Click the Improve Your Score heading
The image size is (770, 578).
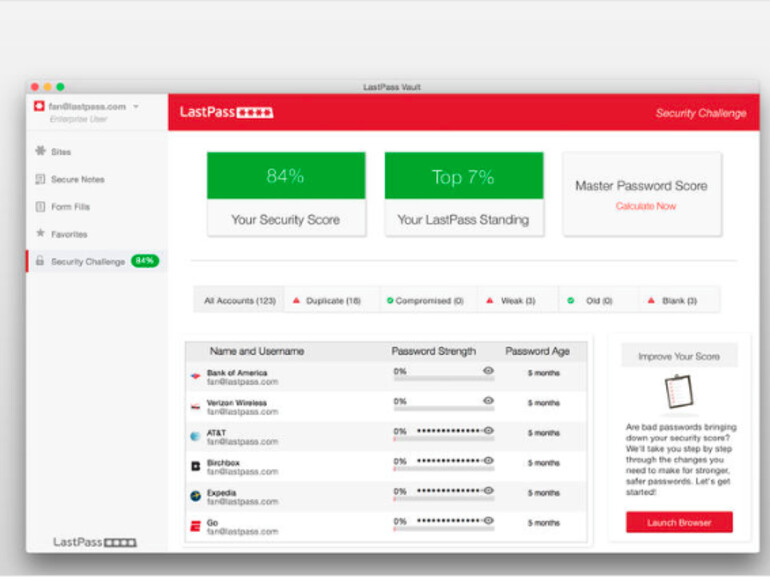tap(679, 357)
